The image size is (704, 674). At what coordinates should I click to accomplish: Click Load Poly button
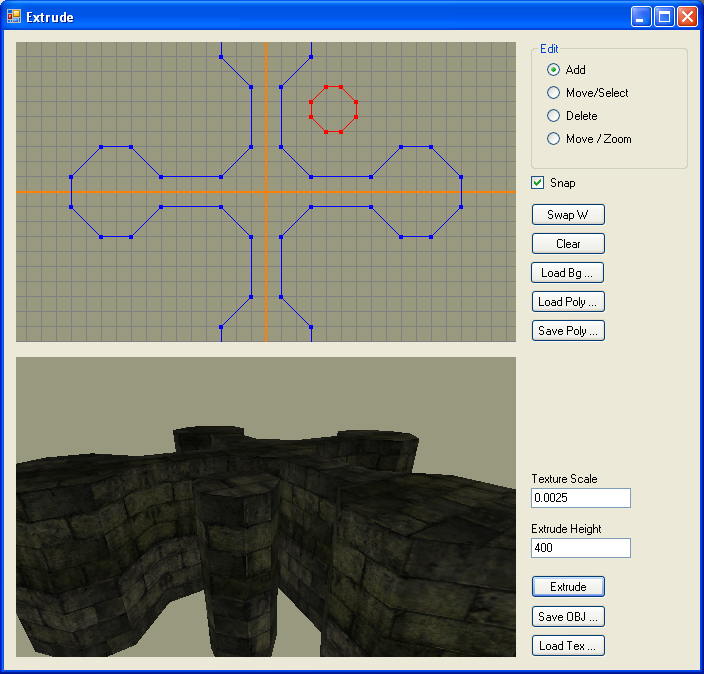[568, 301]
